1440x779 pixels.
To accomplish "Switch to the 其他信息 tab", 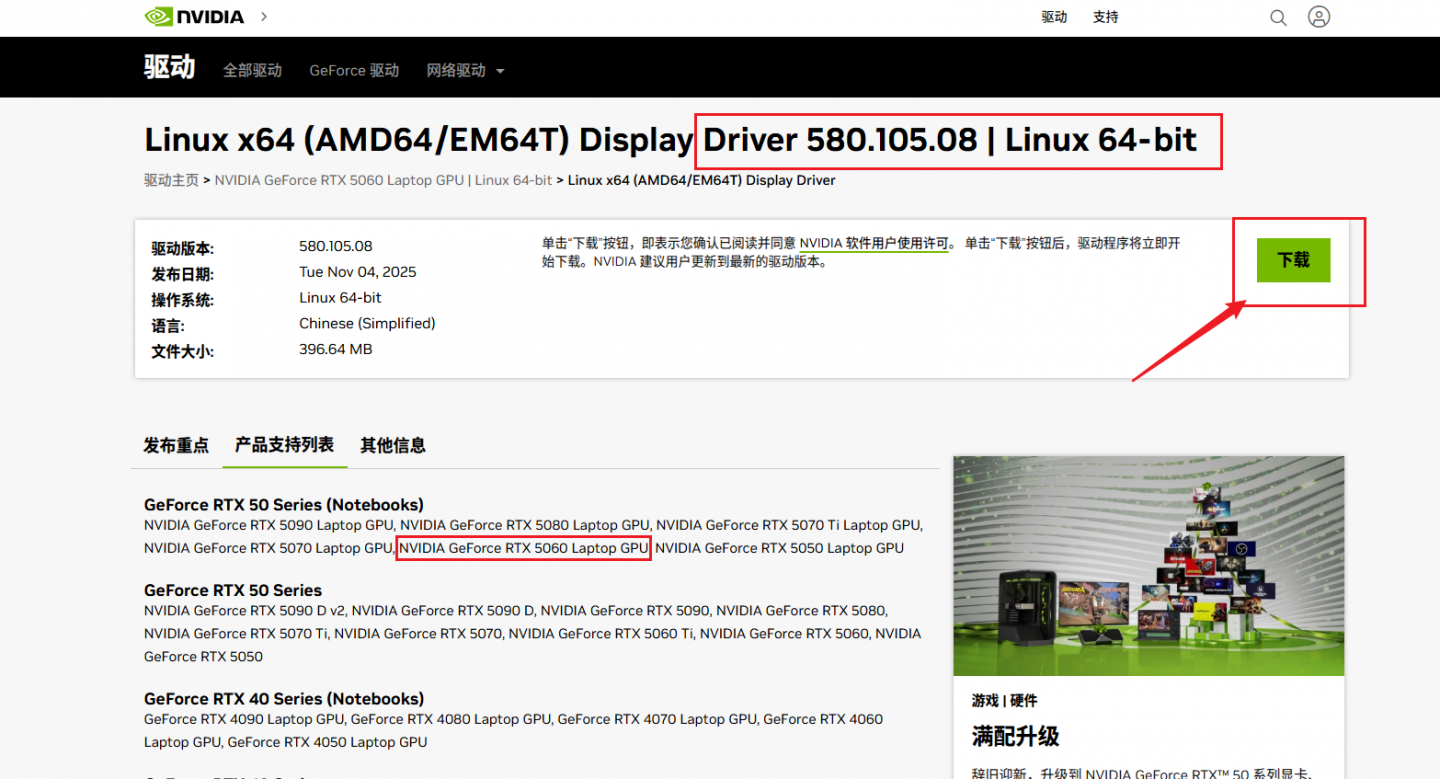I will pos(393,445).
